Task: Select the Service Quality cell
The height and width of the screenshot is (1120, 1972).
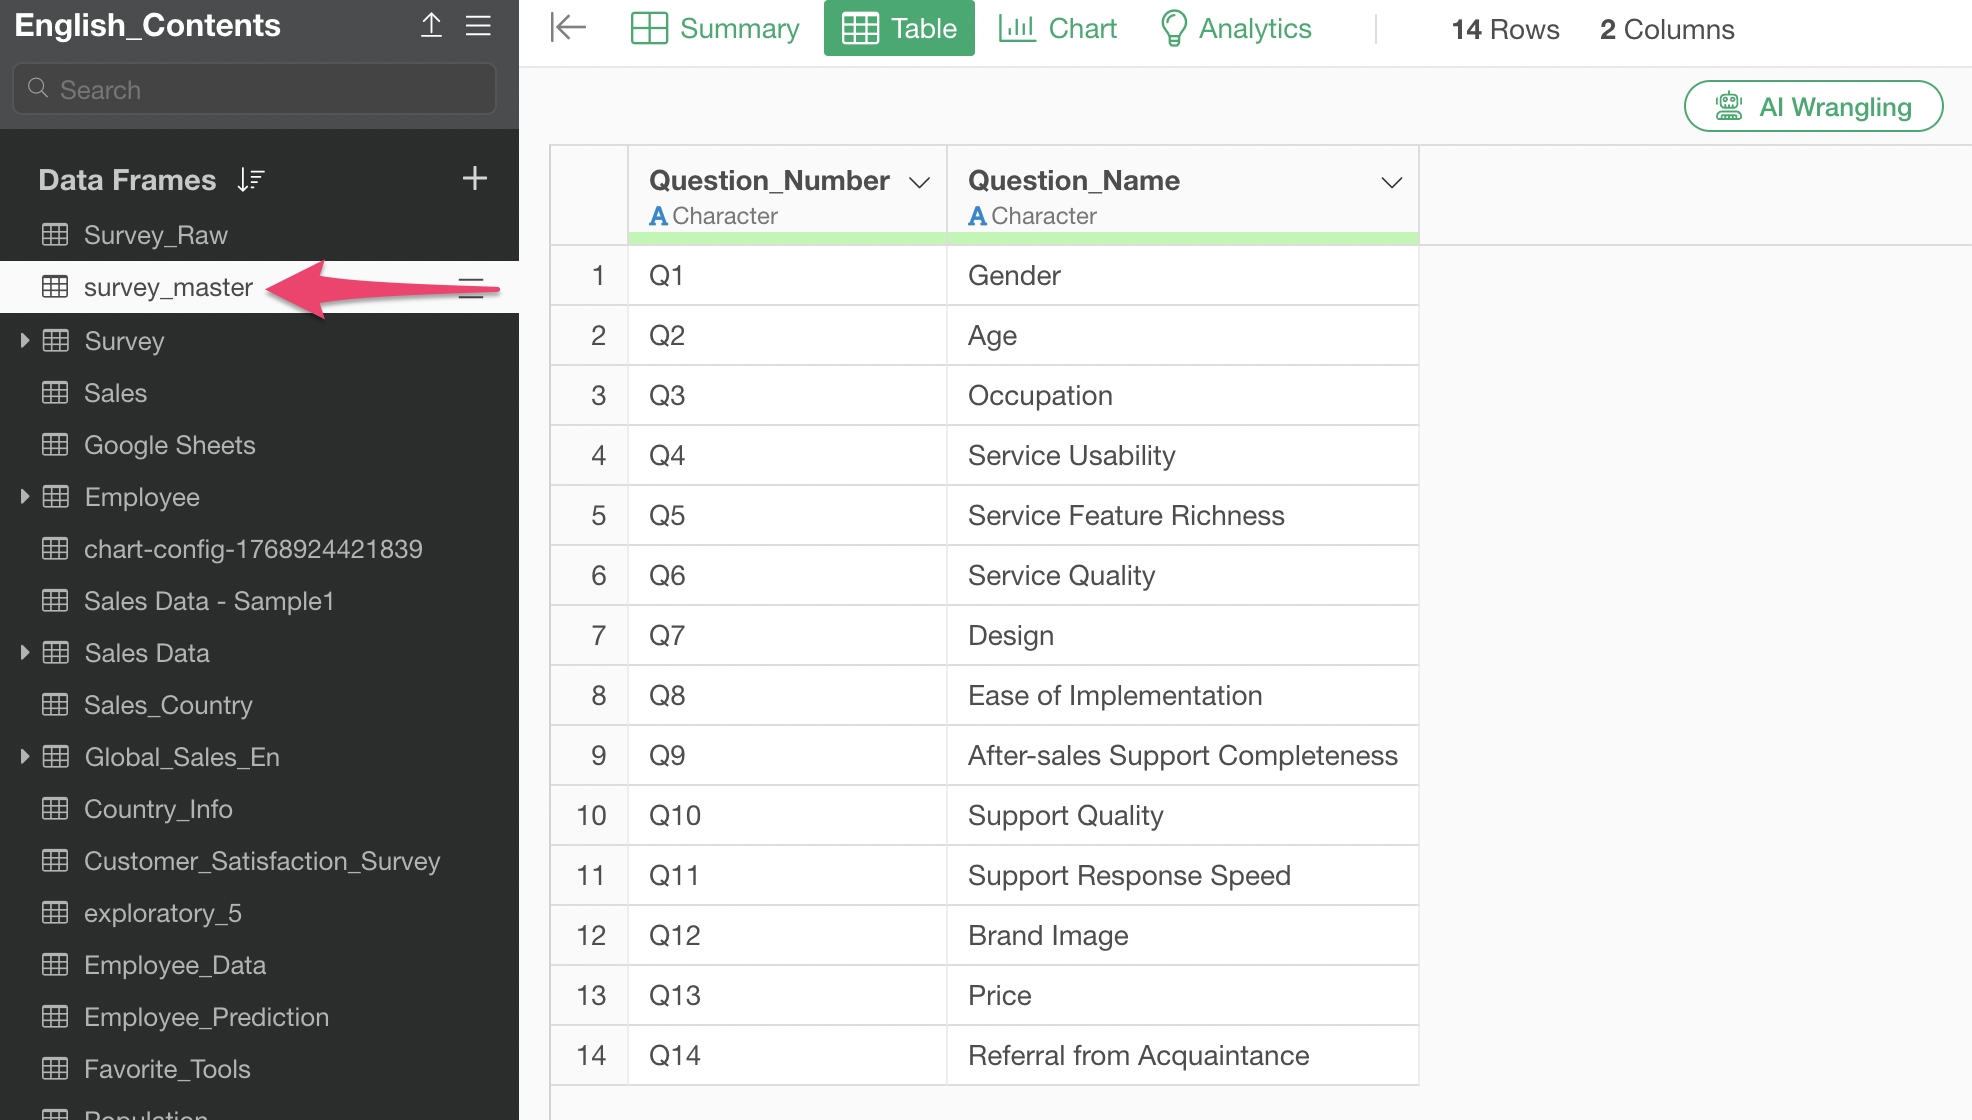Action: (x=1061, y=576)
